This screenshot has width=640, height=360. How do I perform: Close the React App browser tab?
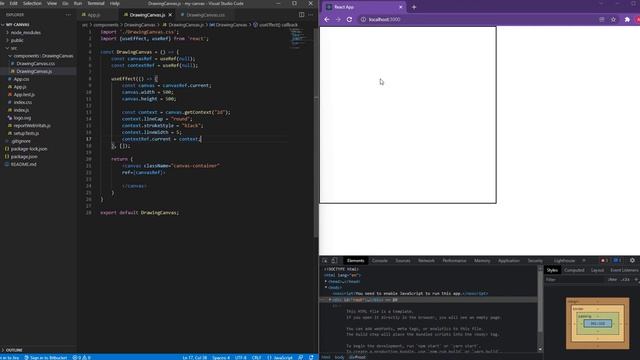pyautogui.click(x=400, y=7)
